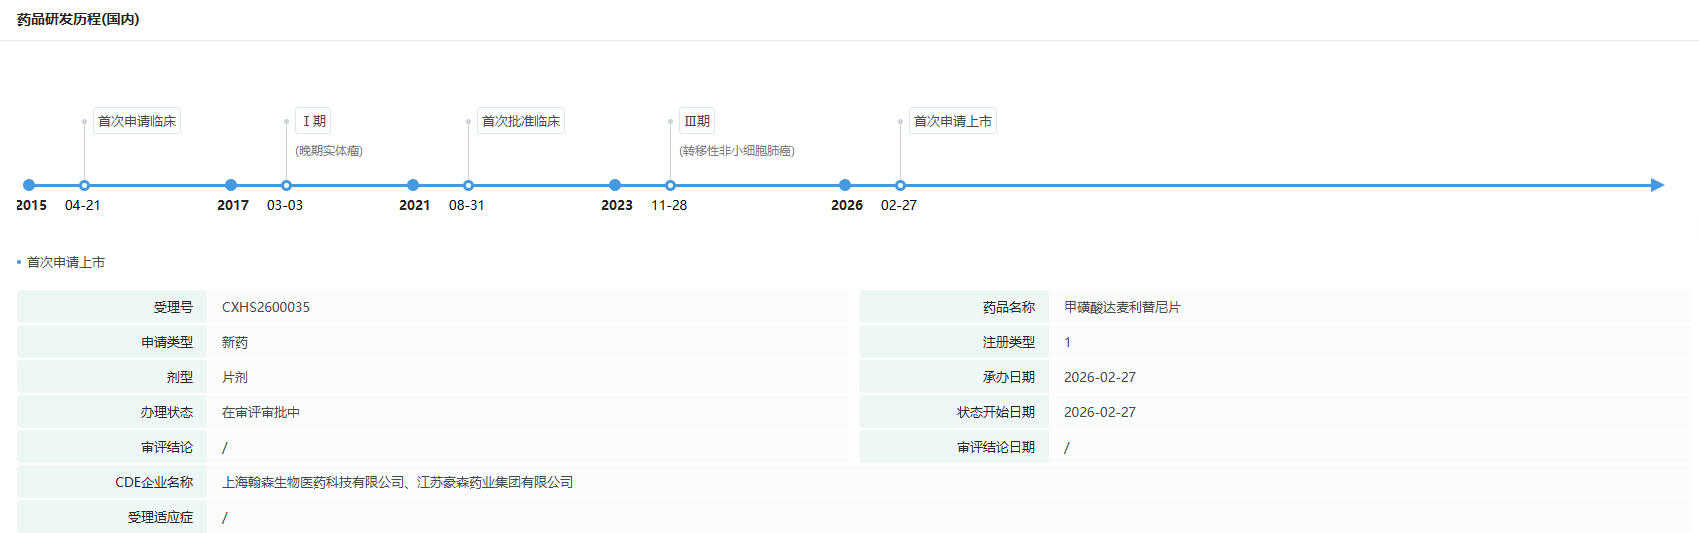Open the 首次申请临床 milestone label

(137, 121)
